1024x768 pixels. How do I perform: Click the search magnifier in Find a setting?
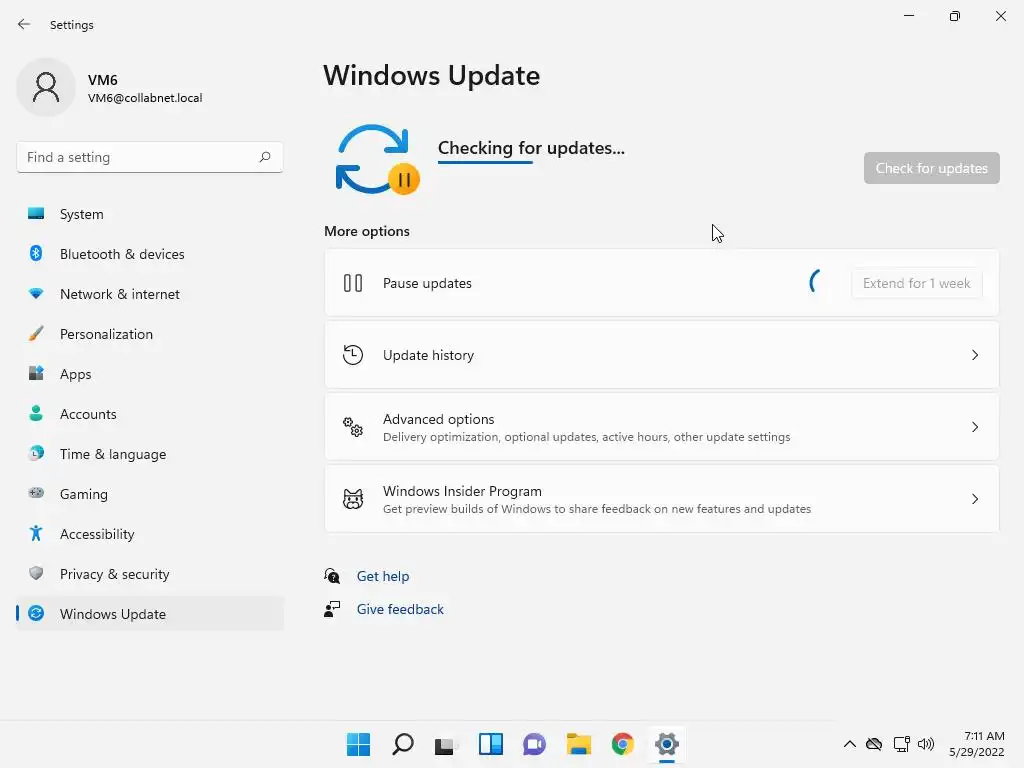pos(264,157)
